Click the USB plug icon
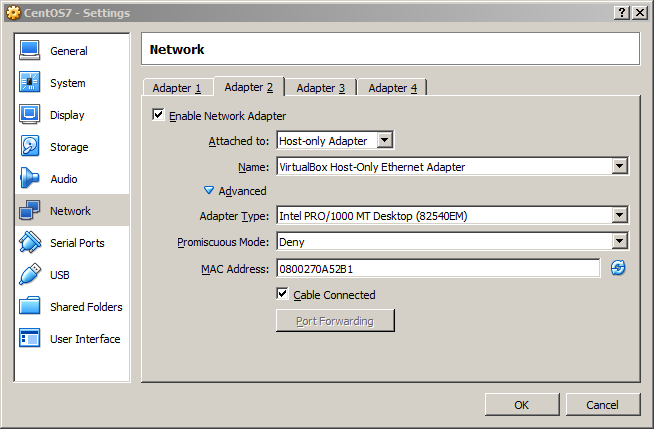 tap(29, 274)
